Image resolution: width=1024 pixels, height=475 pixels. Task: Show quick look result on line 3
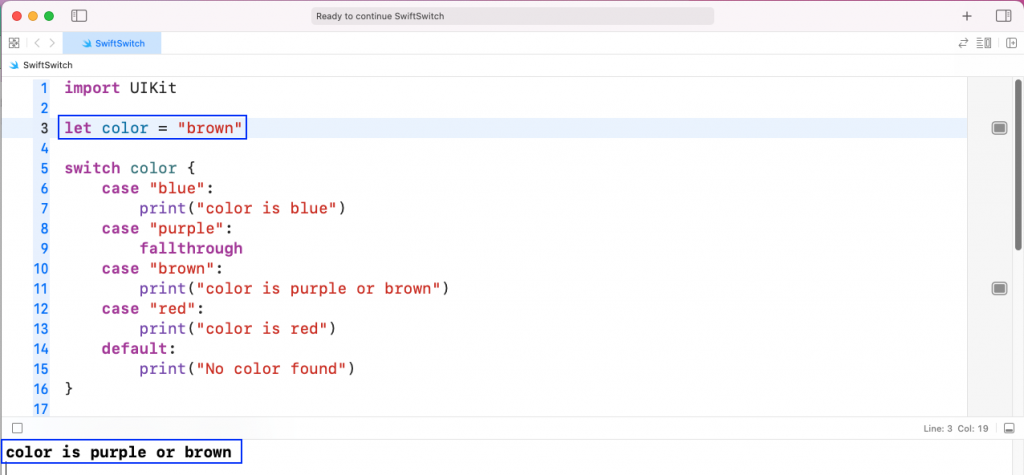pyautogui.click(x=999, y=128)
